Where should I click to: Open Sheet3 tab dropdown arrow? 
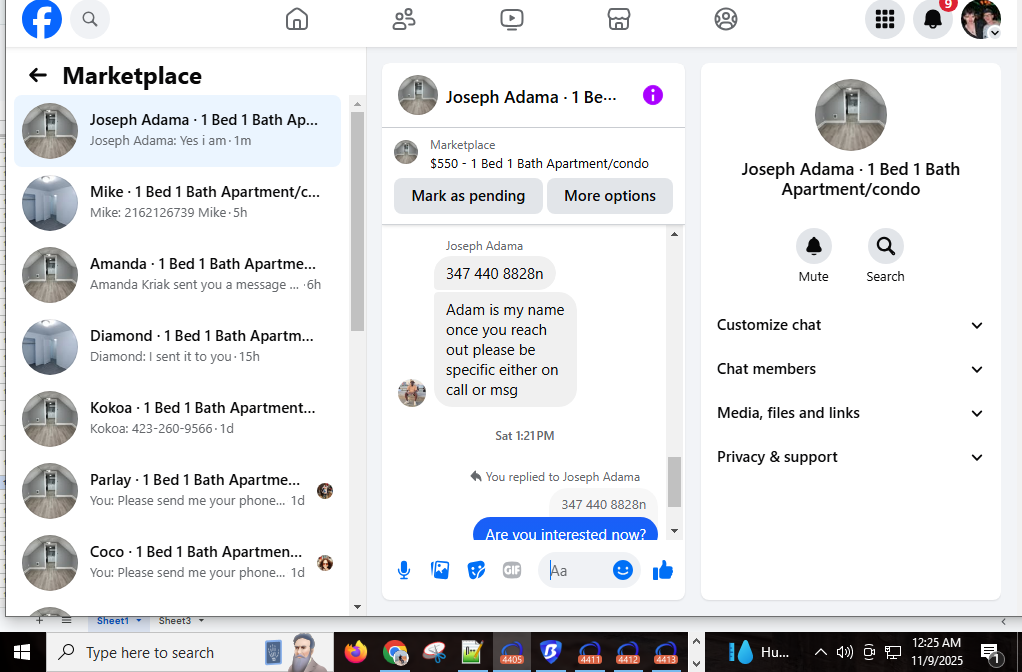tap(201, 621)
